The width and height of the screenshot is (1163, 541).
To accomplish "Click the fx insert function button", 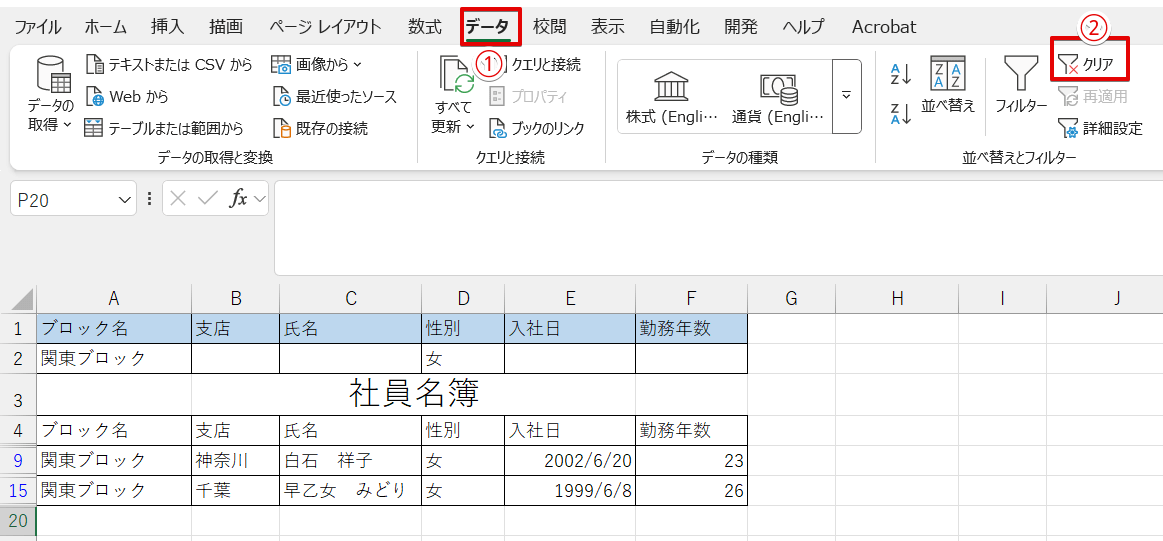I will 238,199.
